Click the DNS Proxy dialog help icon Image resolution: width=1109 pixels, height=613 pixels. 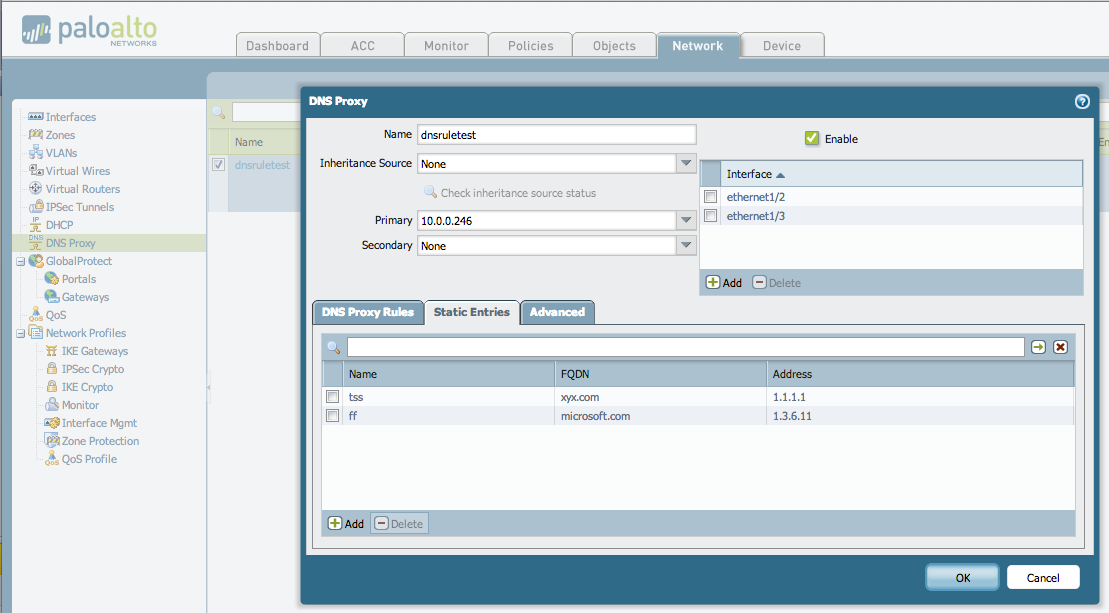[1082, 102]
